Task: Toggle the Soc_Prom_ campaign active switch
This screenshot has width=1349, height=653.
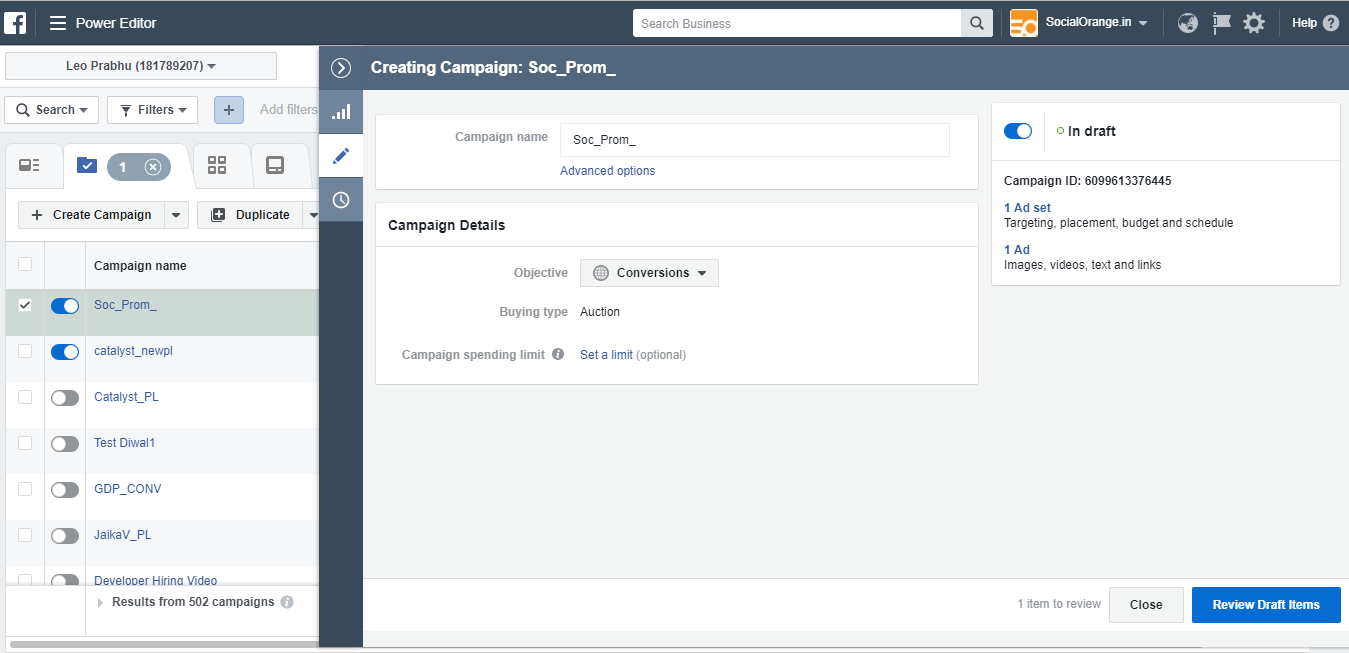Action: pos(64,305)
